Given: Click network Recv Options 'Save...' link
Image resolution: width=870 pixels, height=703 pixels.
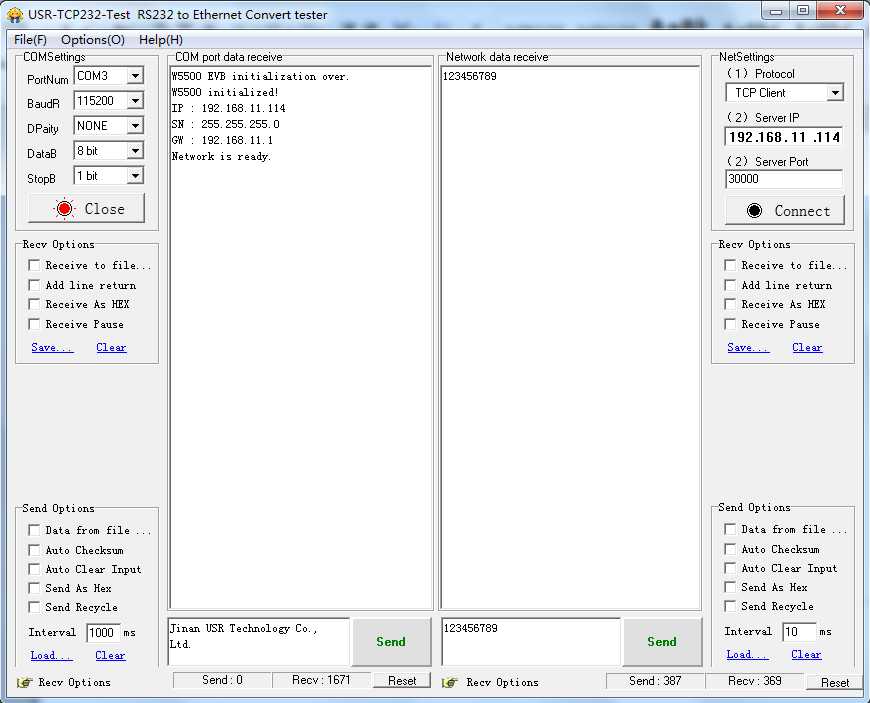Looking at the screenshot, I should point(748,347).
